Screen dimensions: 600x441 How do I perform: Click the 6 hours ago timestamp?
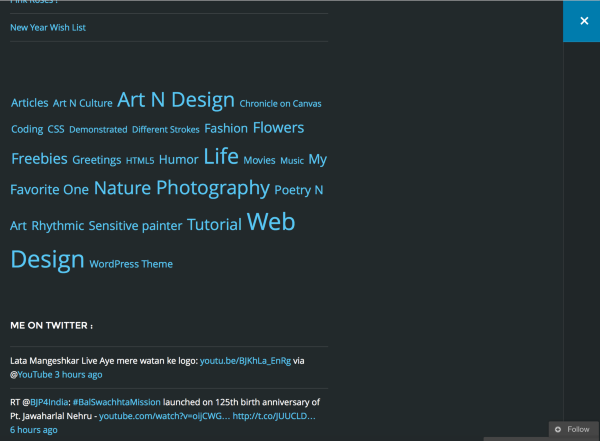tap(34, 430)
